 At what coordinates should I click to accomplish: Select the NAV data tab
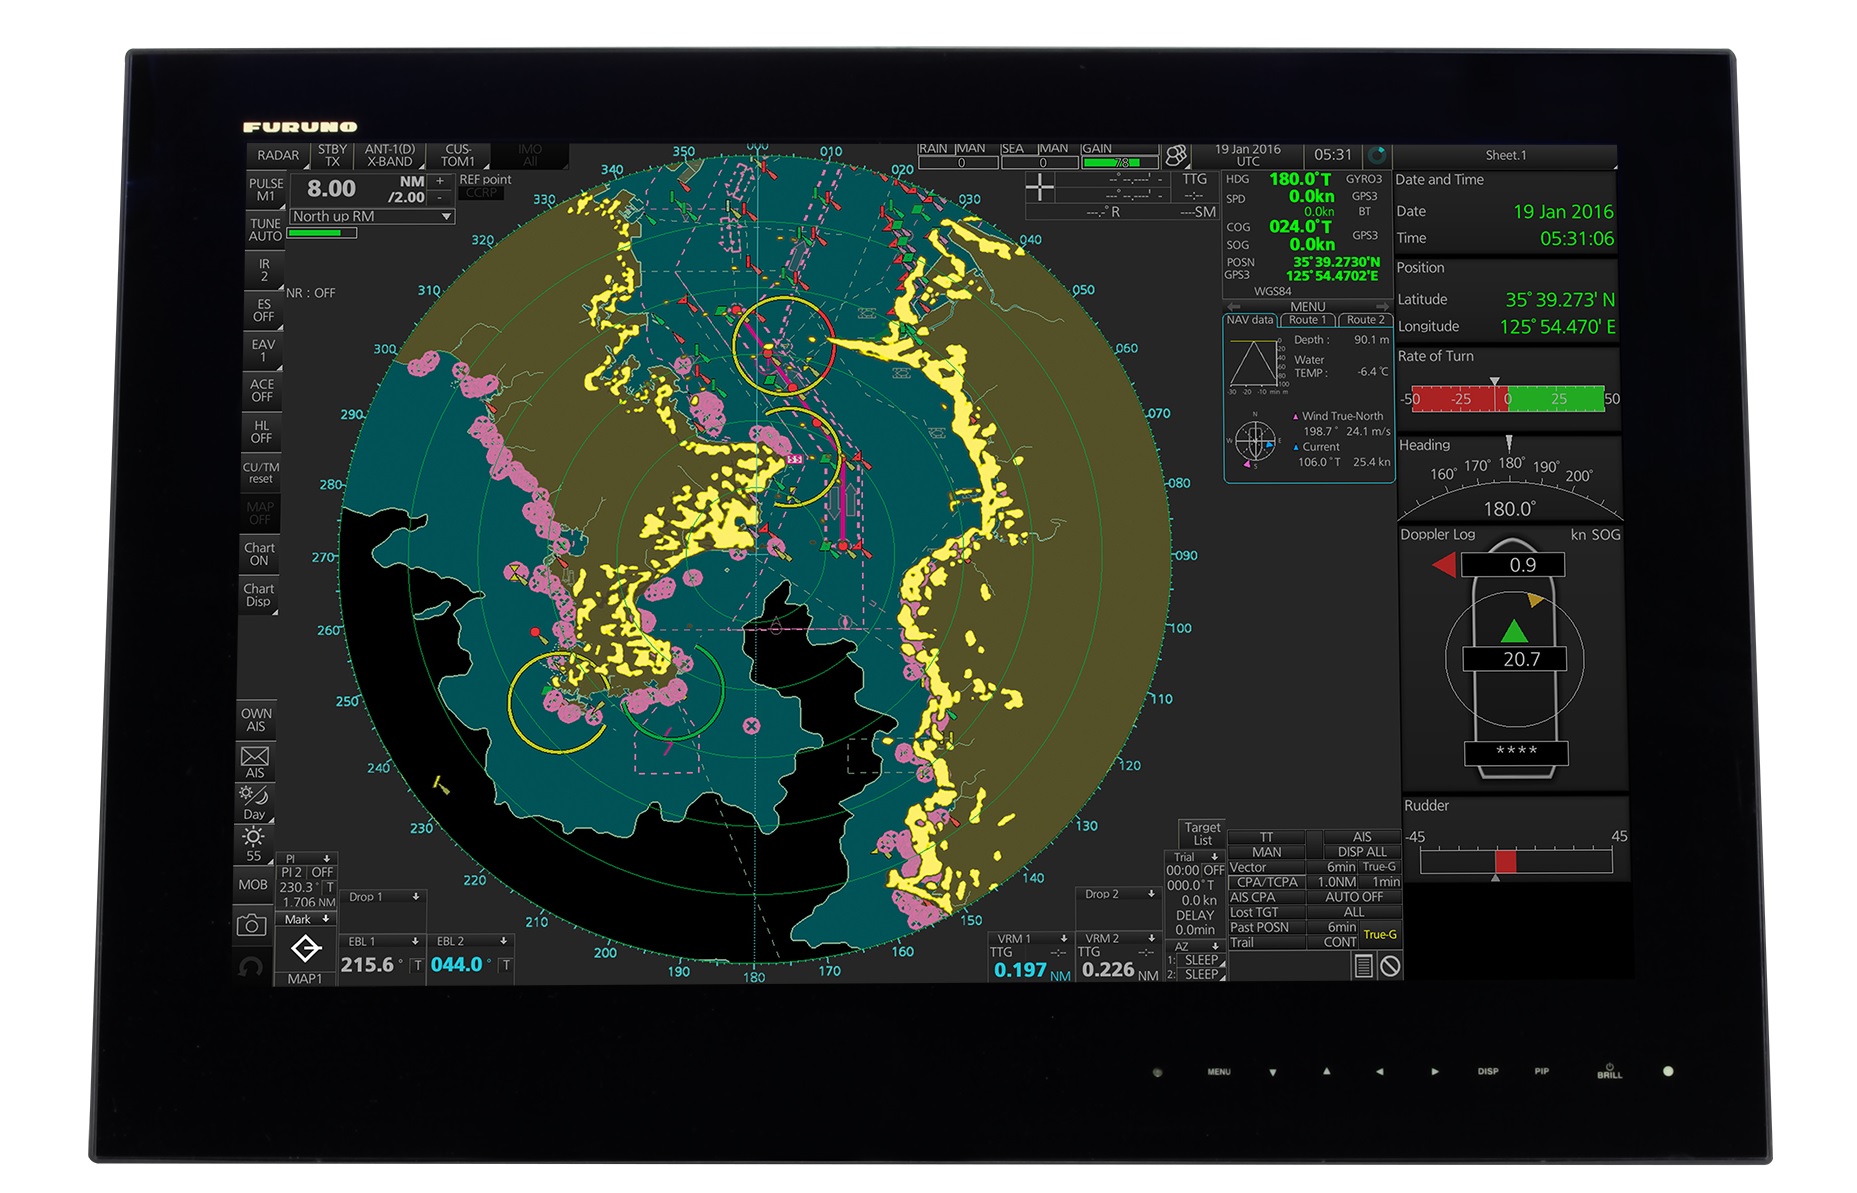tap(1250, 320)
